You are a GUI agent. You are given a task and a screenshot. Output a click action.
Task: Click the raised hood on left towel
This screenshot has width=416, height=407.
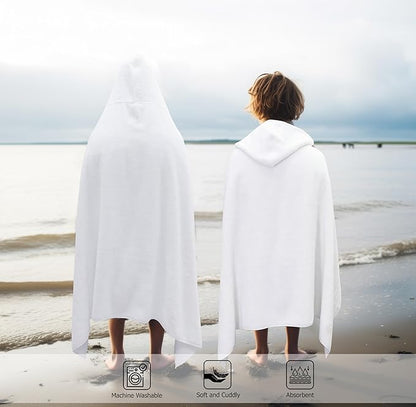[x=137, y=97]
